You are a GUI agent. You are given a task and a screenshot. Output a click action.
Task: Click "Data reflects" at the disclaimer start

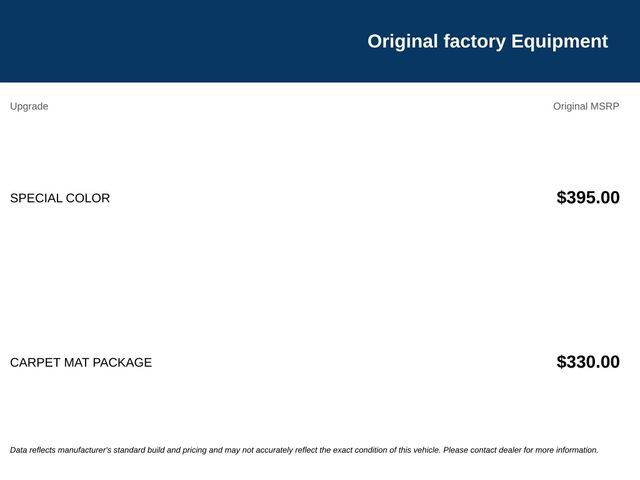[32, 450]
